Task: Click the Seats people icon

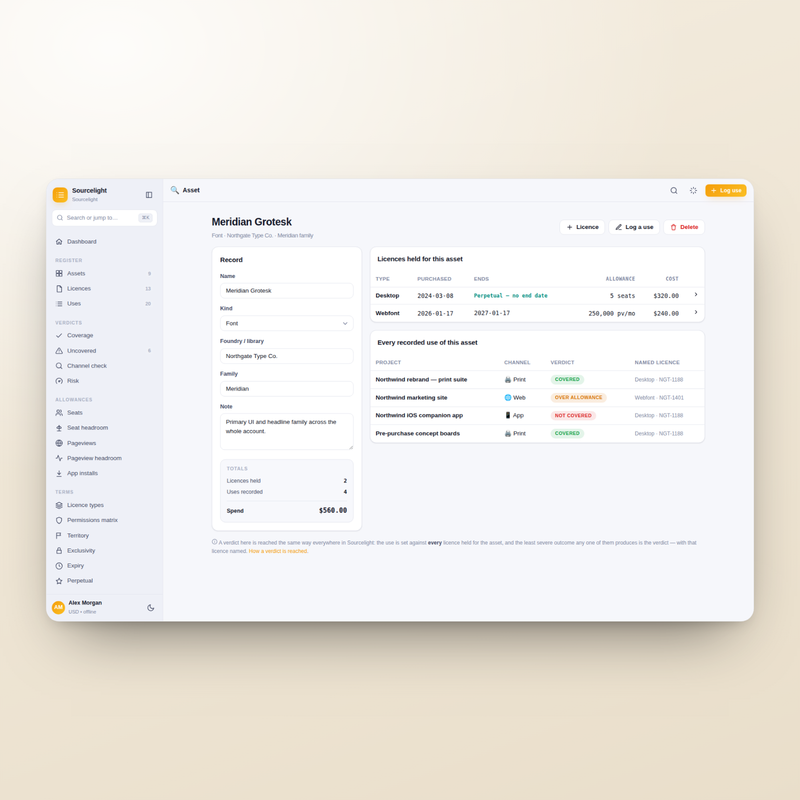Action: (x=59, y=413)
